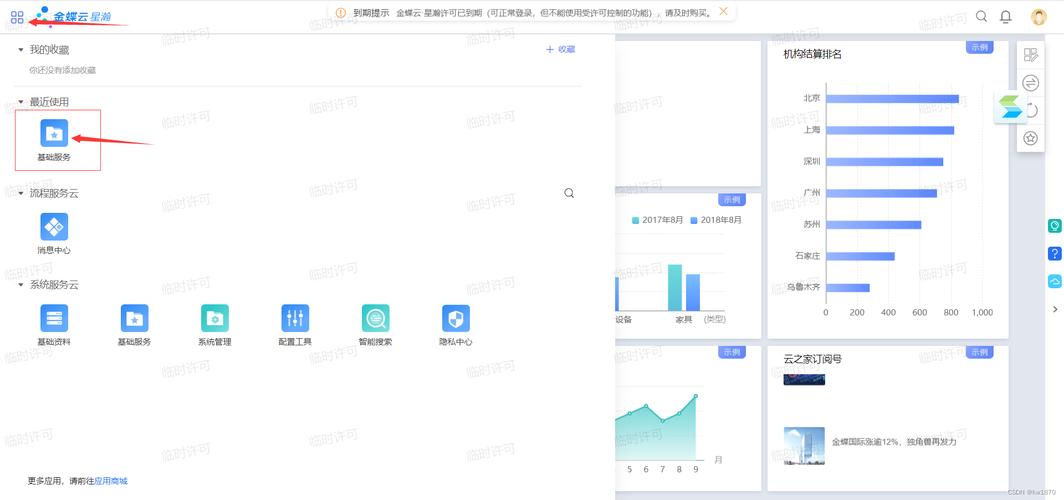
Task: Click the 示例 badge on 机构结算排名 card
Action: point(979,47)
